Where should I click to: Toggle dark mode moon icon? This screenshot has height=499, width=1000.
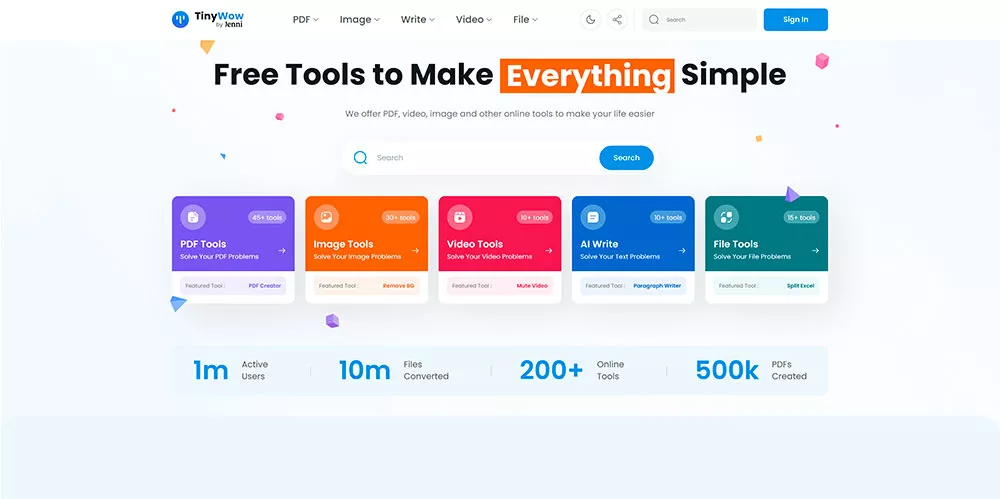click(x=591, y=20)
